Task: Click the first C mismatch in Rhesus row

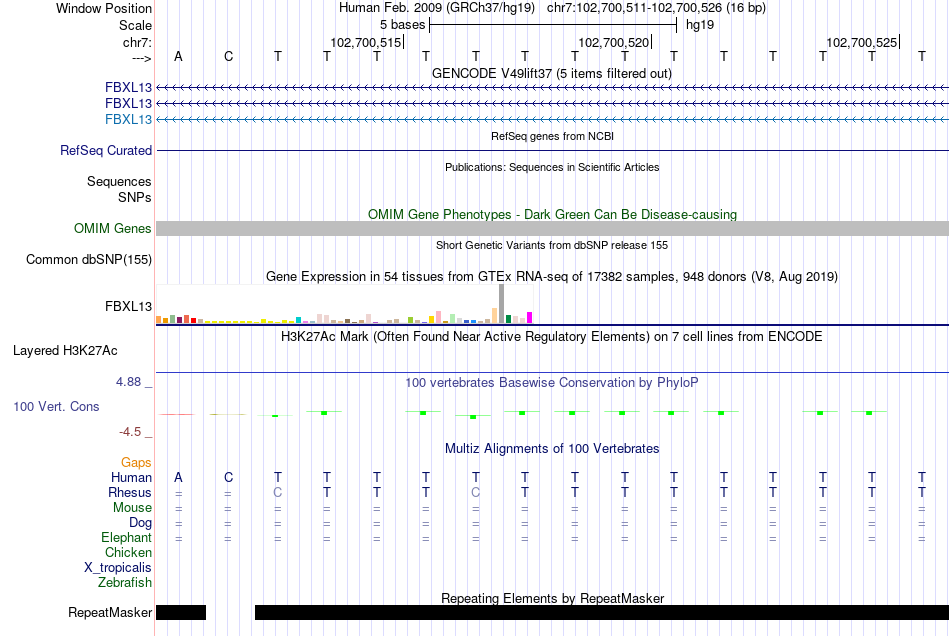Action: coord(277,492)
